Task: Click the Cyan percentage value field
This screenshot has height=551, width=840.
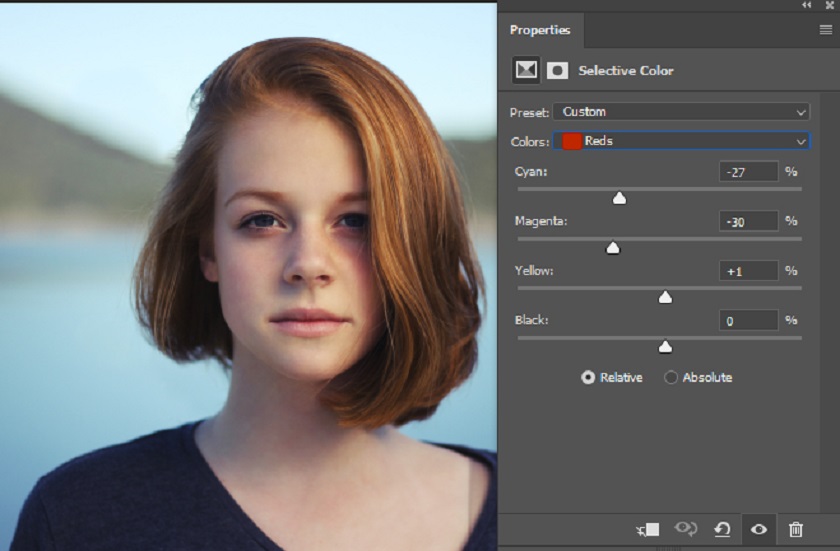Action: (748, 172)
